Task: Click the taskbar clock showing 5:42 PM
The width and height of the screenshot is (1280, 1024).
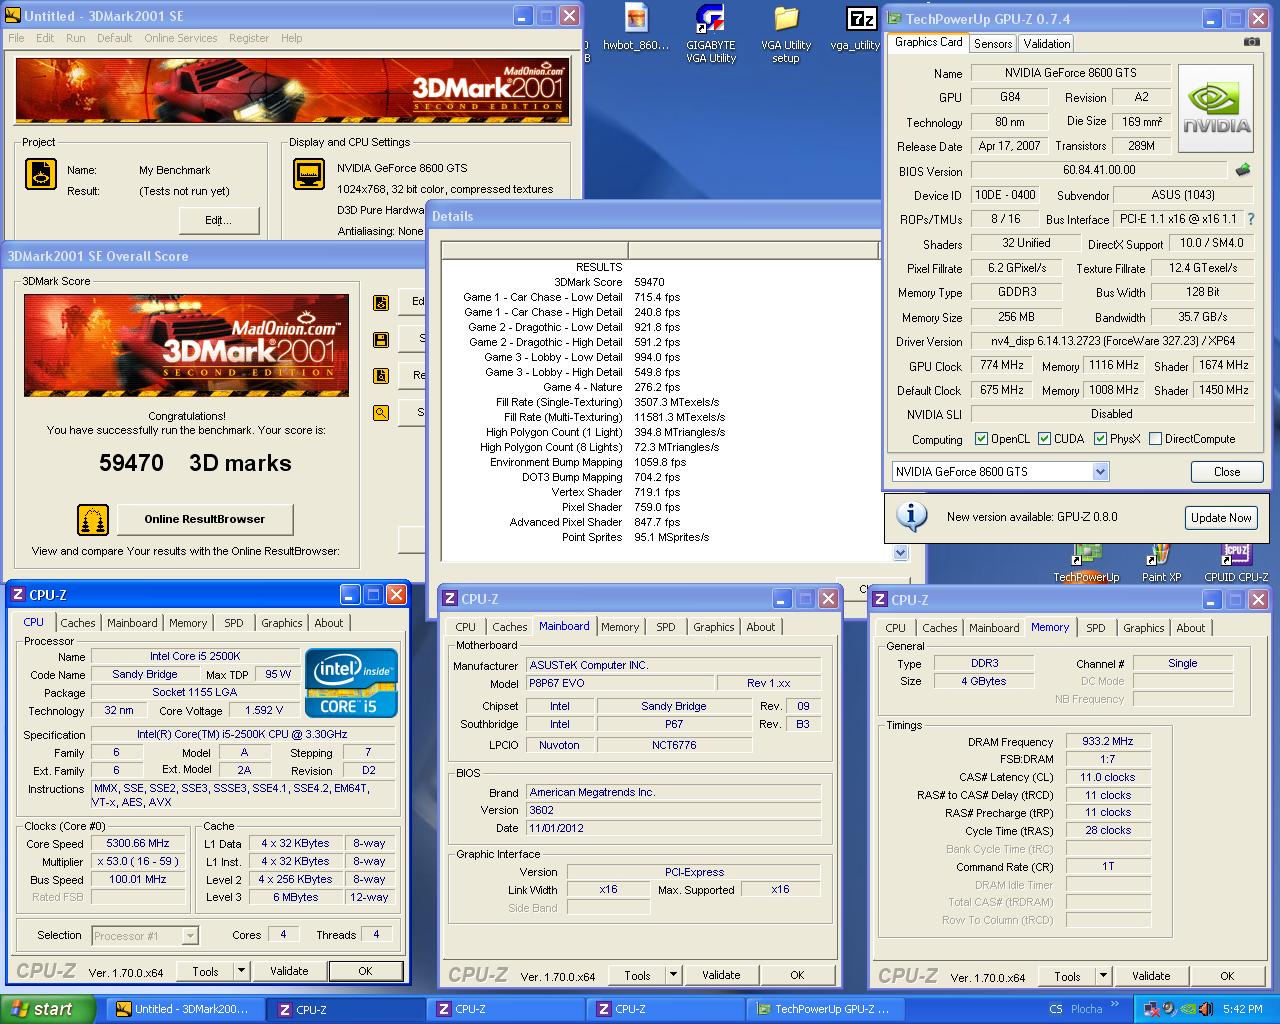Action: (1243, 1009)
